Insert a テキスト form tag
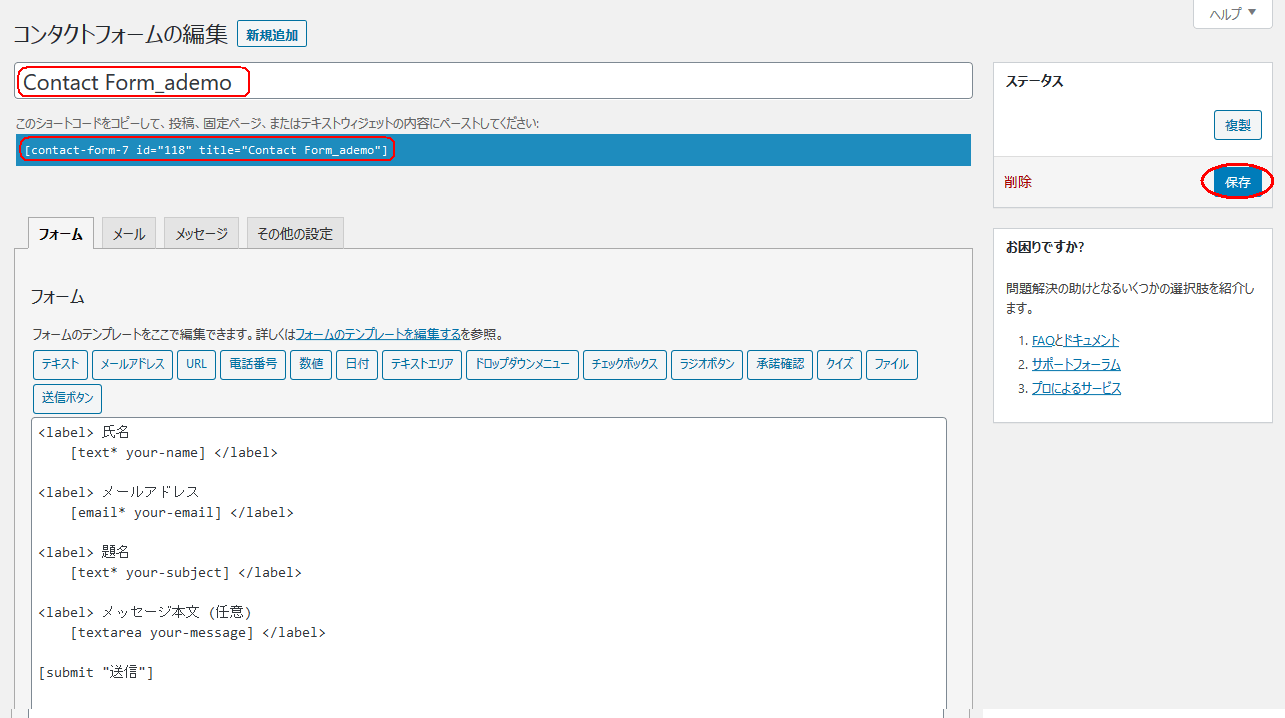 [61, 364]
